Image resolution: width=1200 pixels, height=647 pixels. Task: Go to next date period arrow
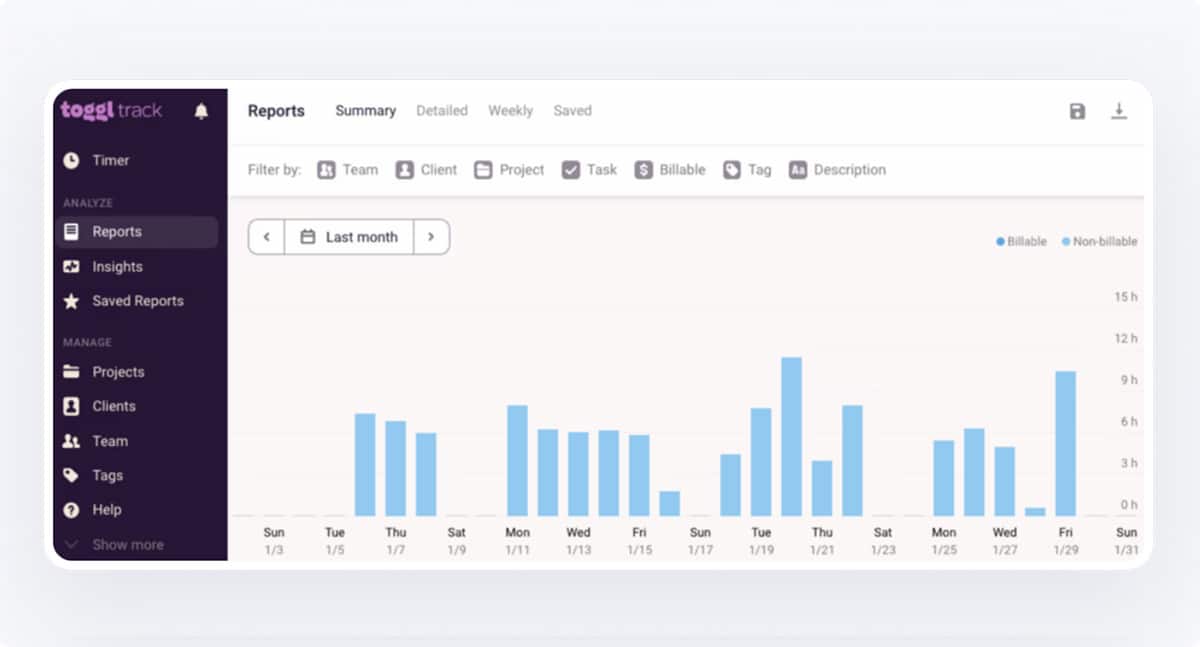(x=431, y=237)
